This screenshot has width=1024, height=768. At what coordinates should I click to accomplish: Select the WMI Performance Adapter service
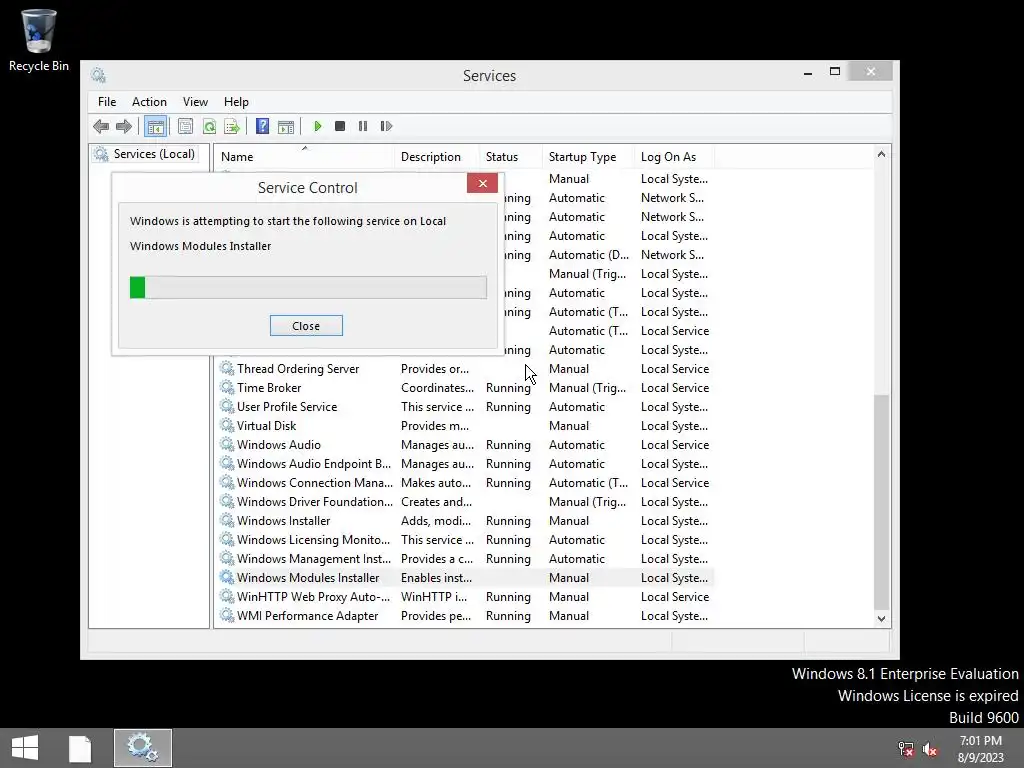click(465, 615)
